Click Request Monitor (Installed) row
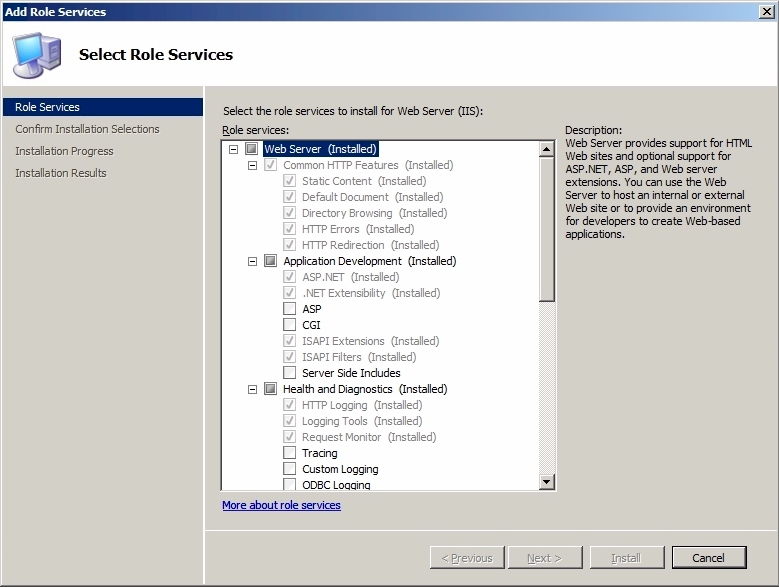This screenshot has width=779, height=587. pyautogui.click(x=369, y=437)
